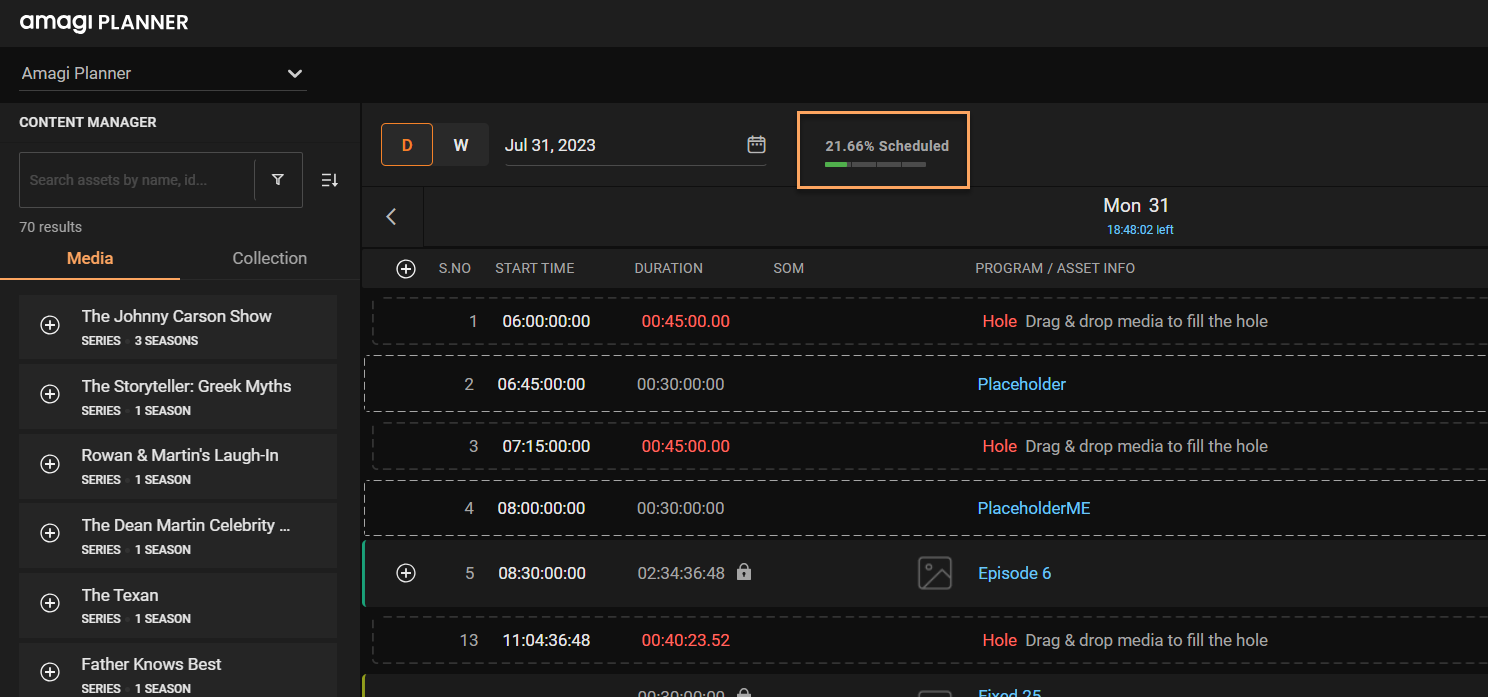Viewport: 1488px width, 697px height.
Task: Click the plus icon on Episode 6 row
Action: click(406, 573)
